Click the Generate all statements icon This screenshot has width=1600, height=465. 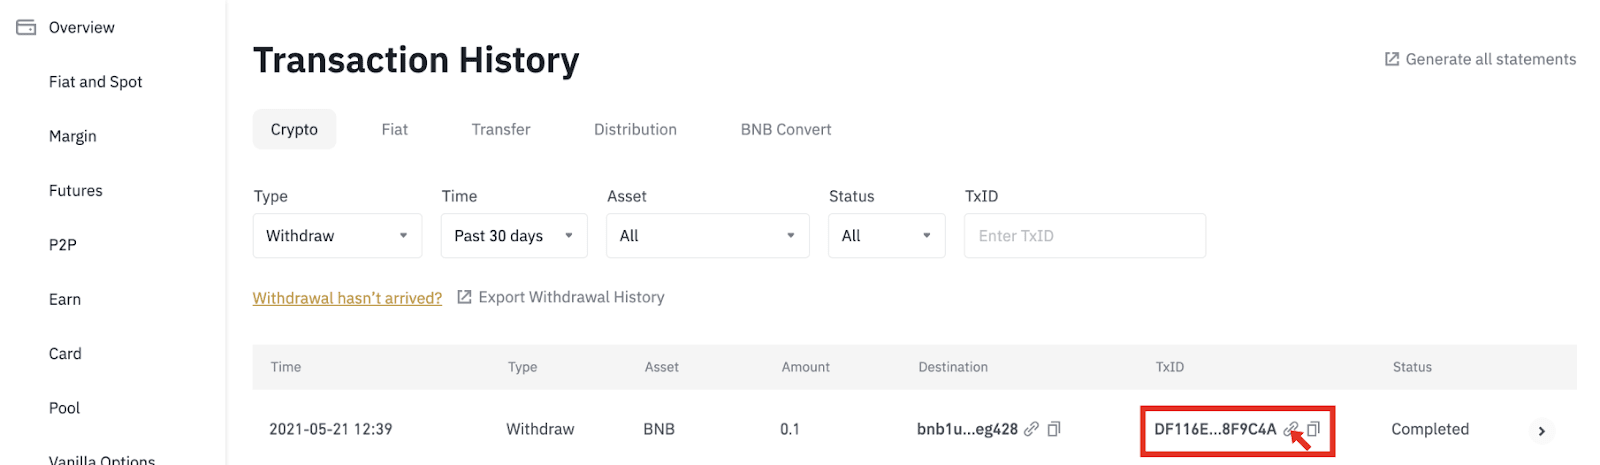[x=1391, y=59]
